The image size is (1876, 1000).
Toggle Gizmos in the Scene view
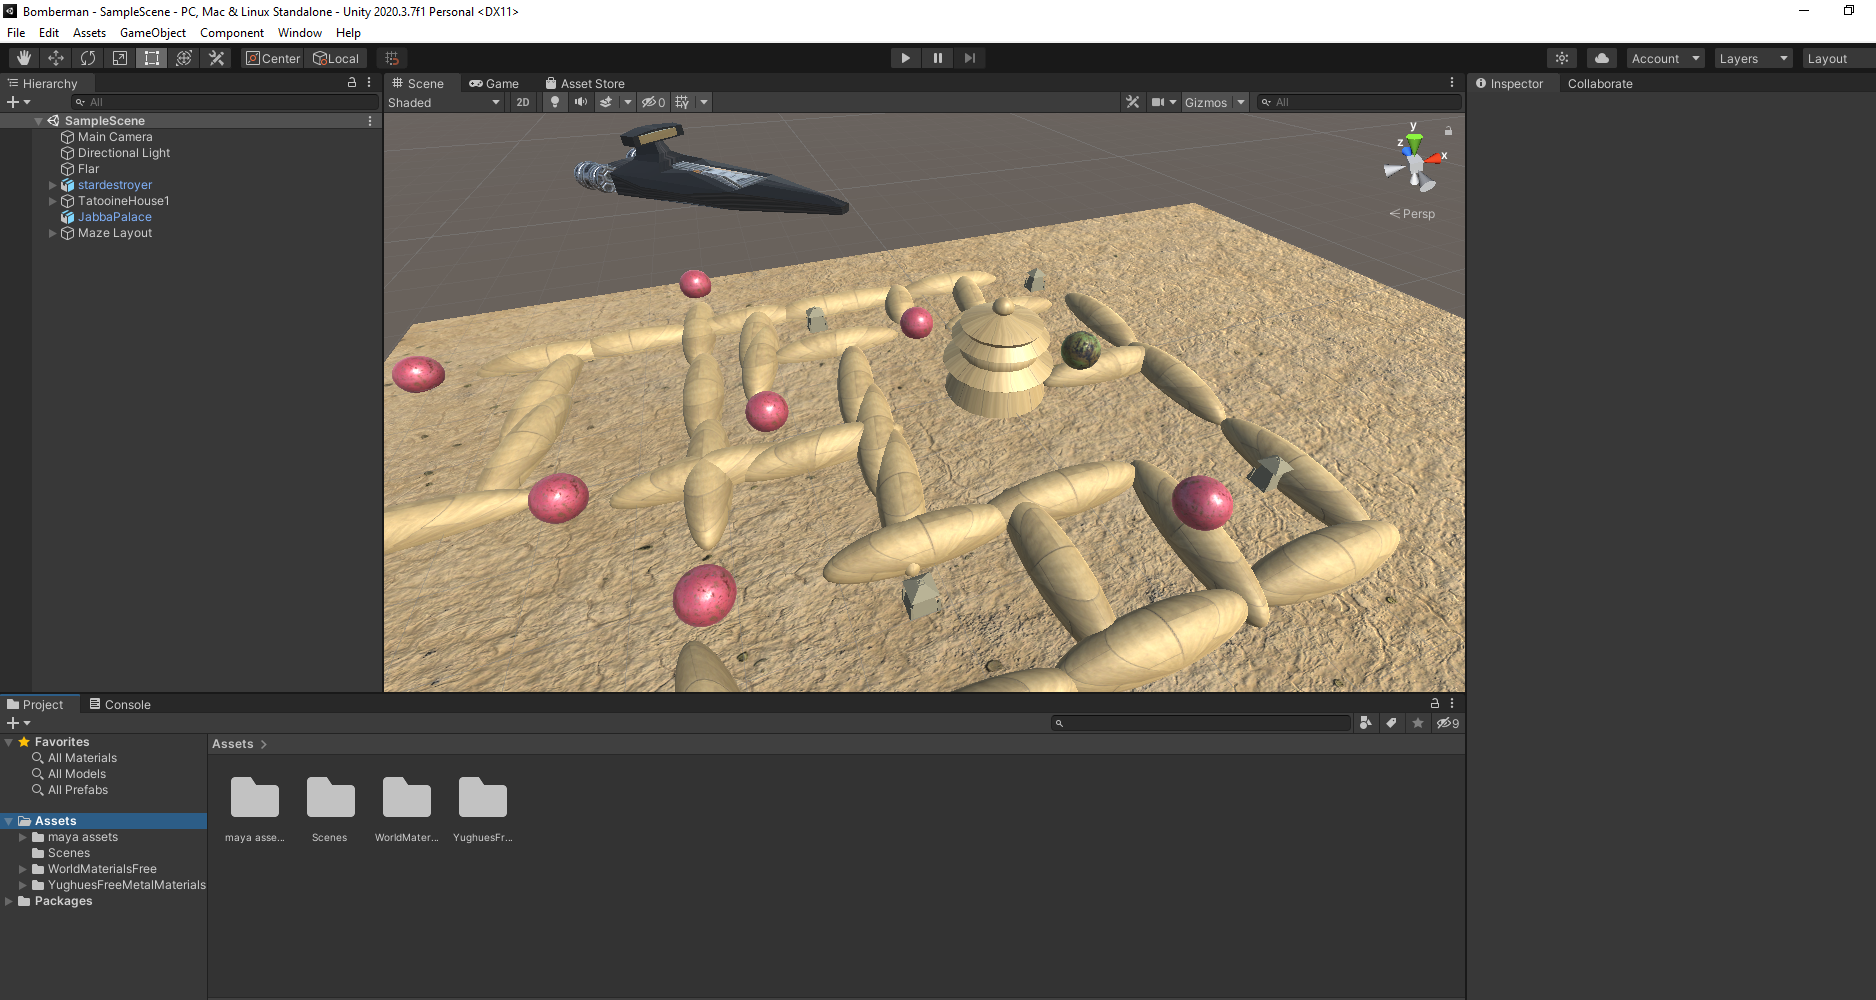tap(1206, 102)
